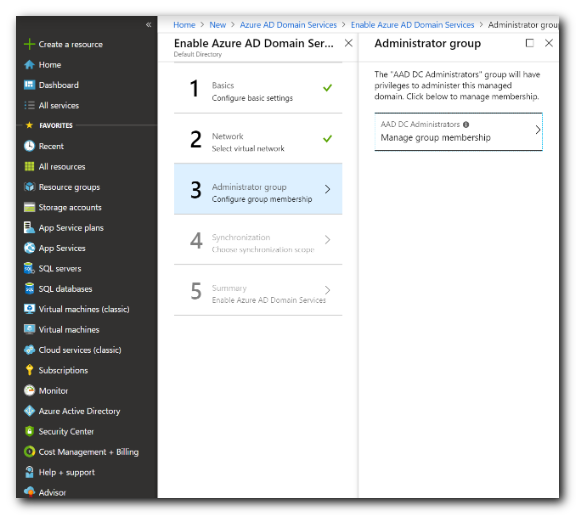Select step 4 Synchronization
576x515 pixels.
[258, 240]
